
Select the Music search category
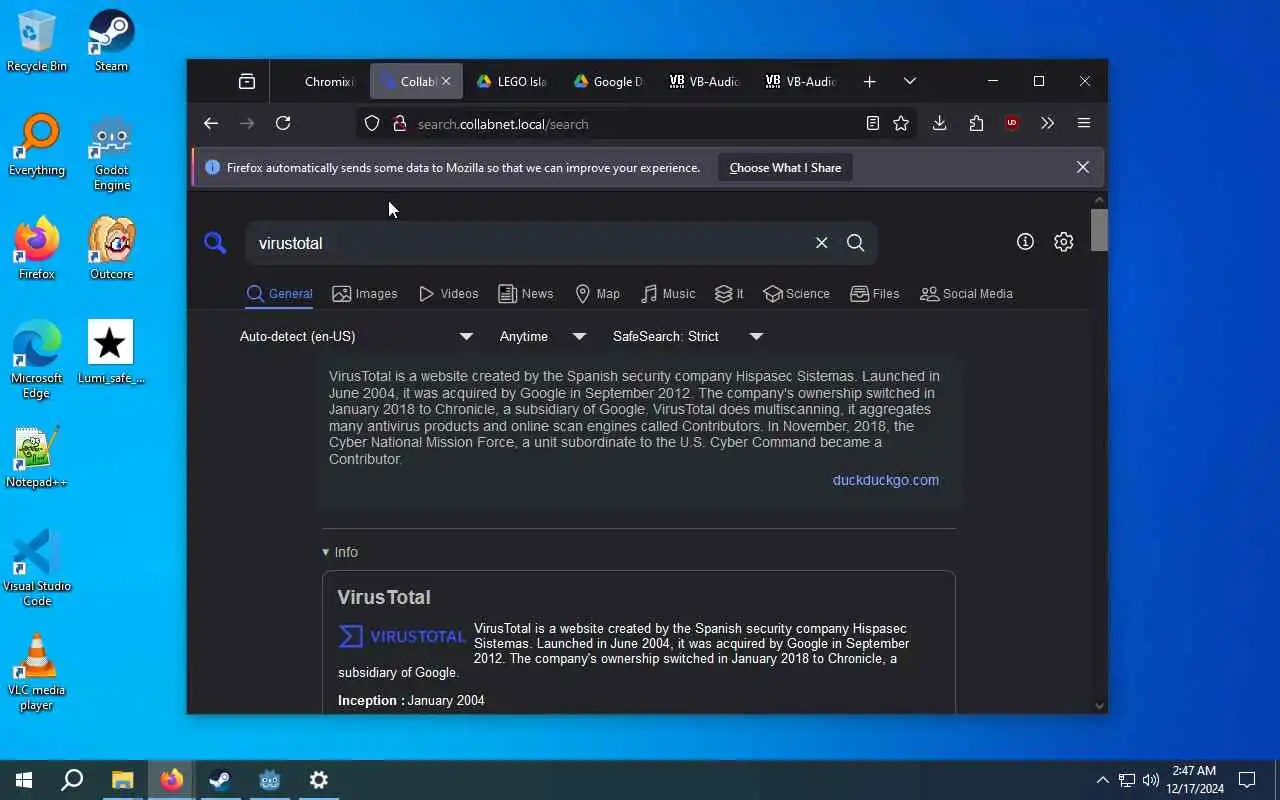coord(668,294)
